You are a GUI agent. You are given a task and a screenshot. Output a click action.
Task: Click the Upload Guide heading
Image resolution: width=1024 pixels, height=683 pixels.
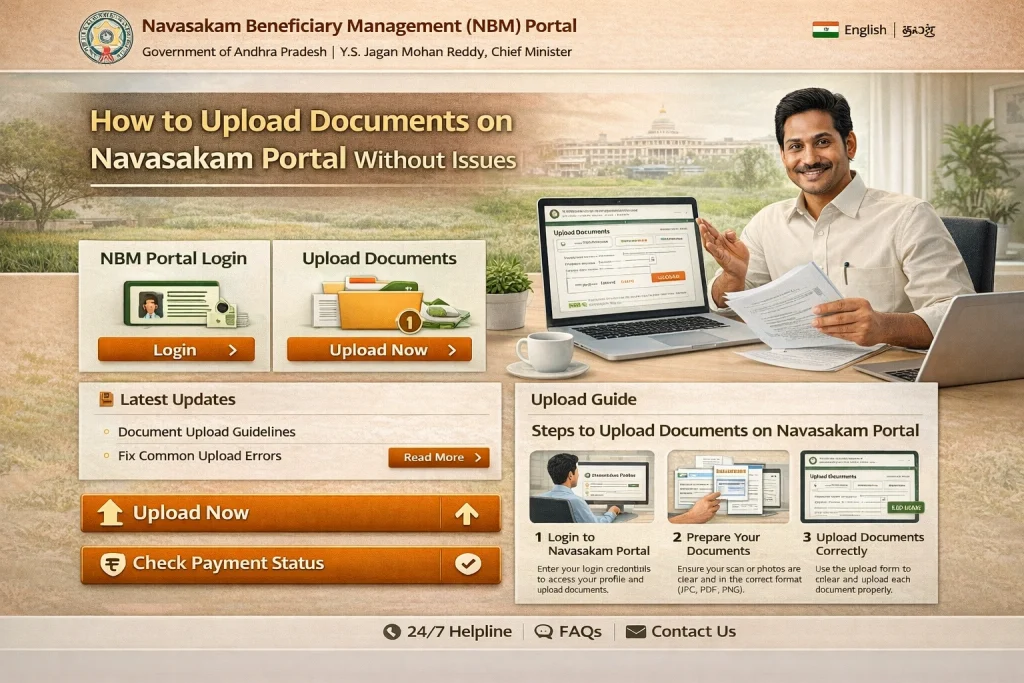584,399
